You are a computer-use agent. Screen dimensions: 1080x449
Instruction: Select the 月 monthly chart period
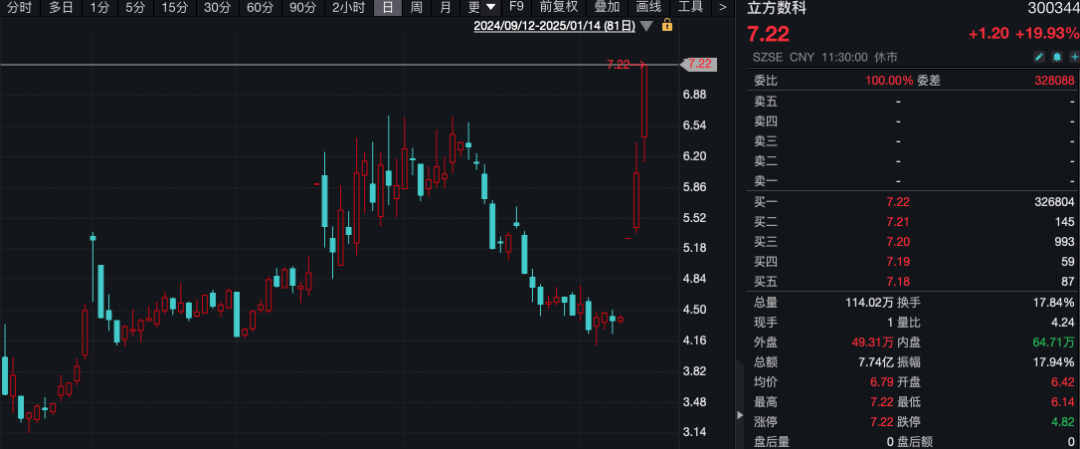pyautogui.click(x=444, y=7)
